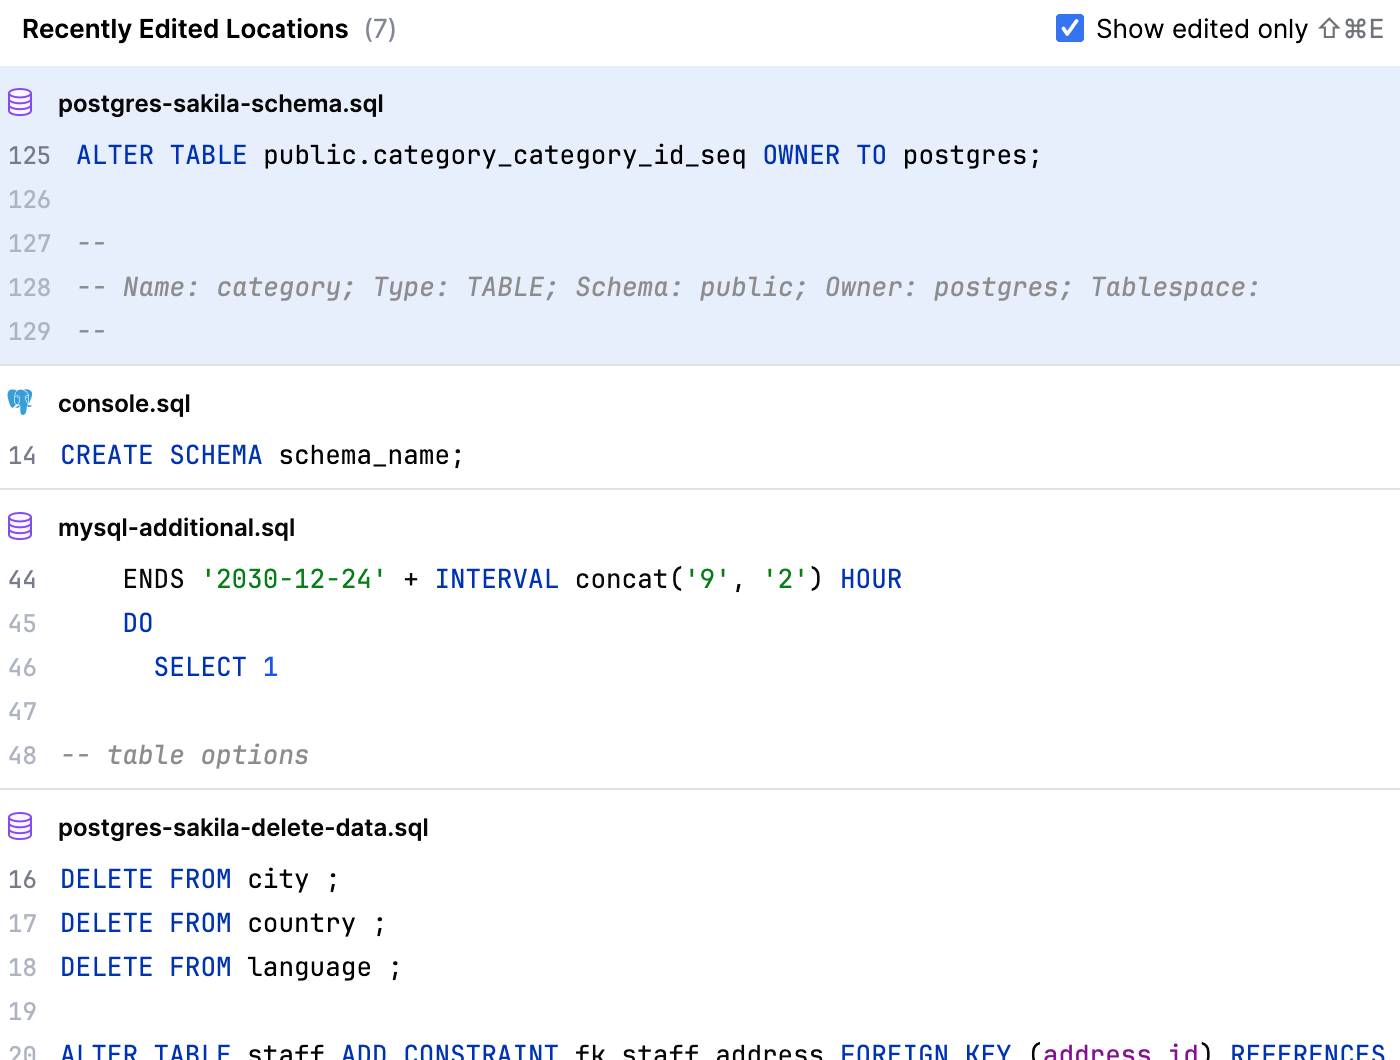
Task: Click the ENDS '2030-12-24' INTERVAL line
Action: click(512, 580)
